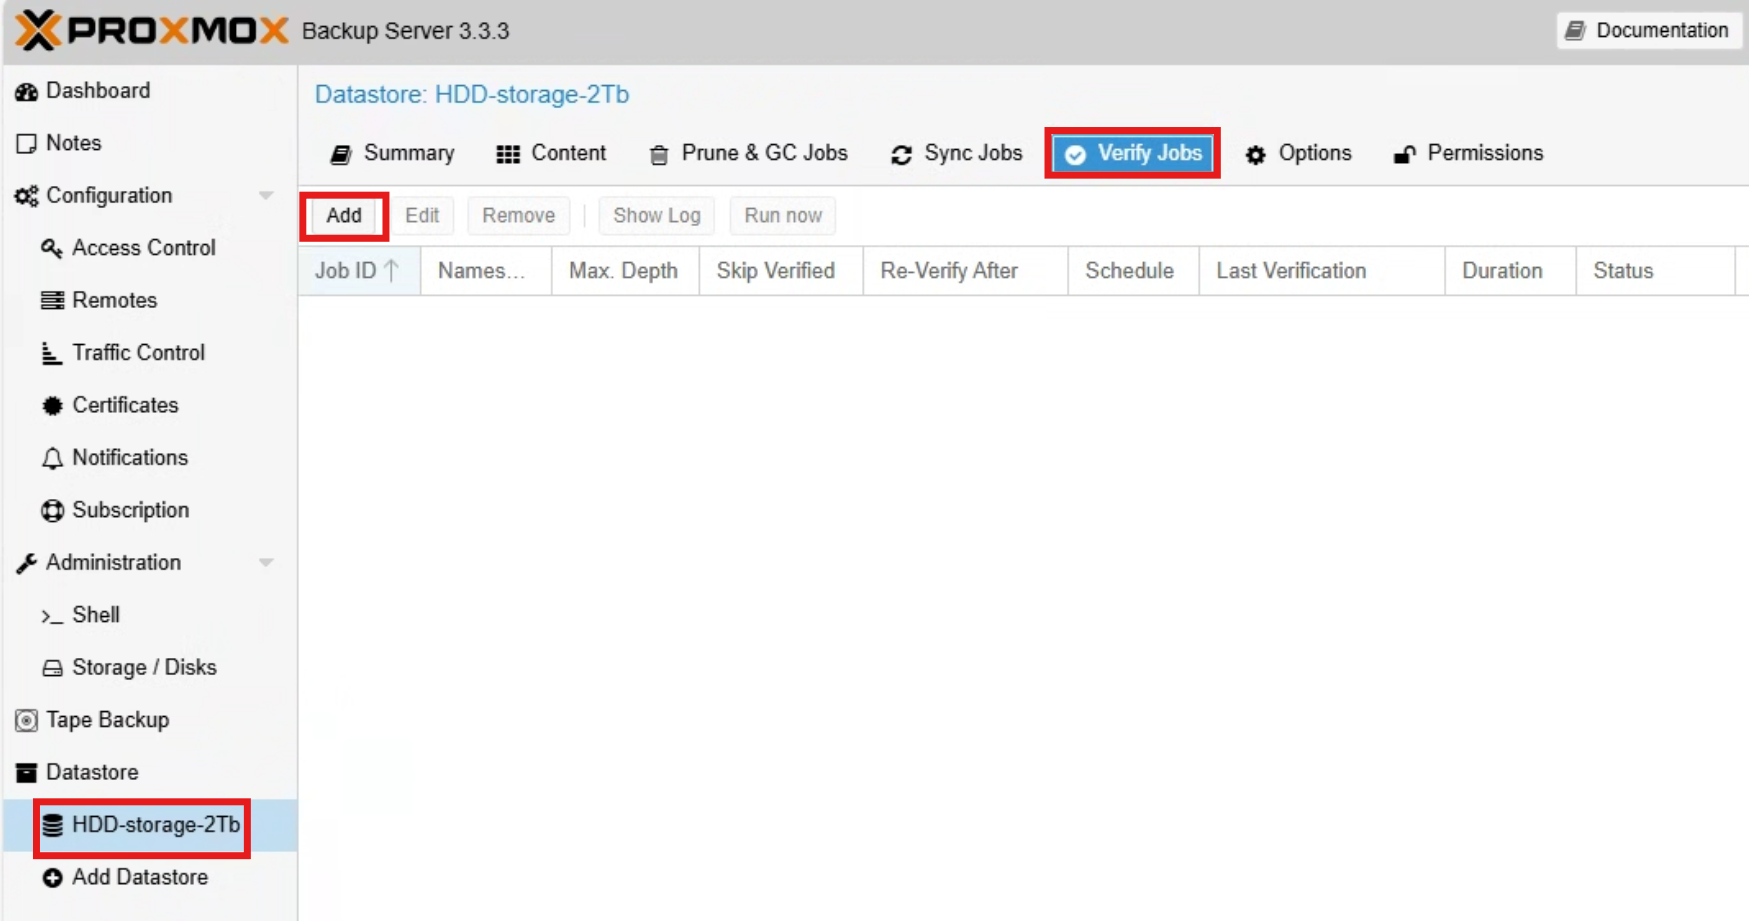Open Access Control settings
This screenshot has height=921, width=1749.
click(150, 248)
